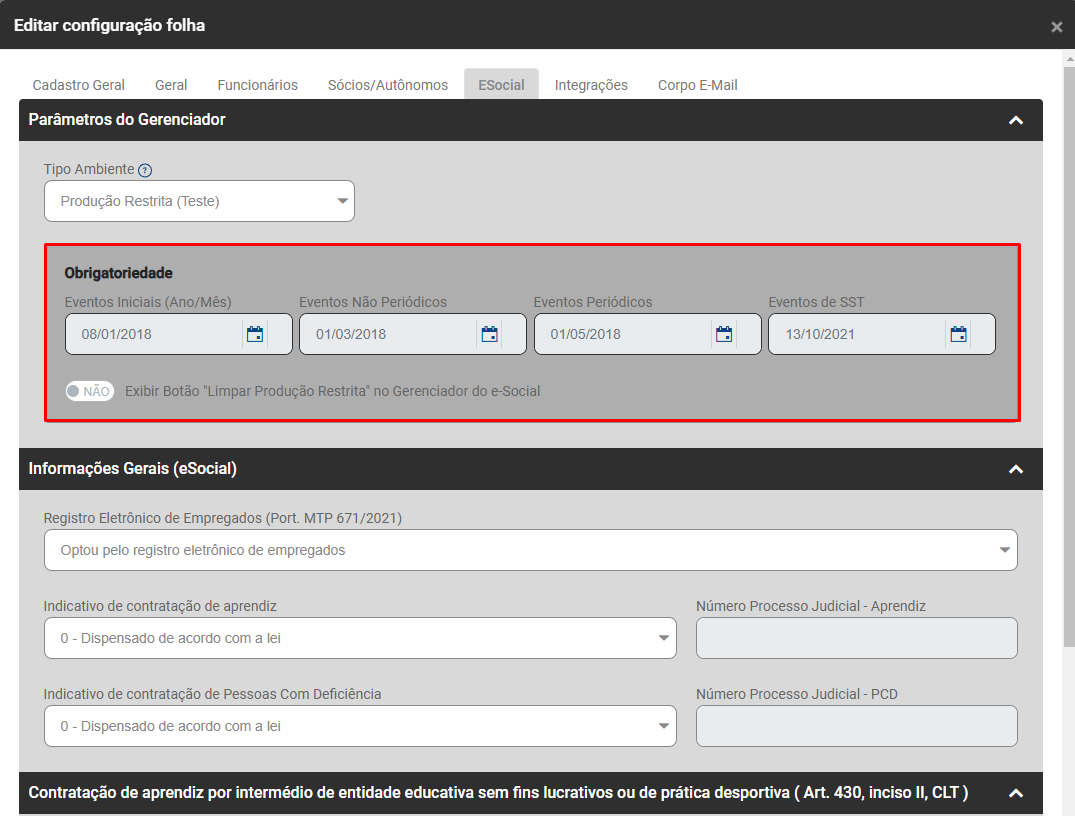Screen dimensions: 1075x816
Task: Click the Tipo Ambiente help icon
Action: 145,170
